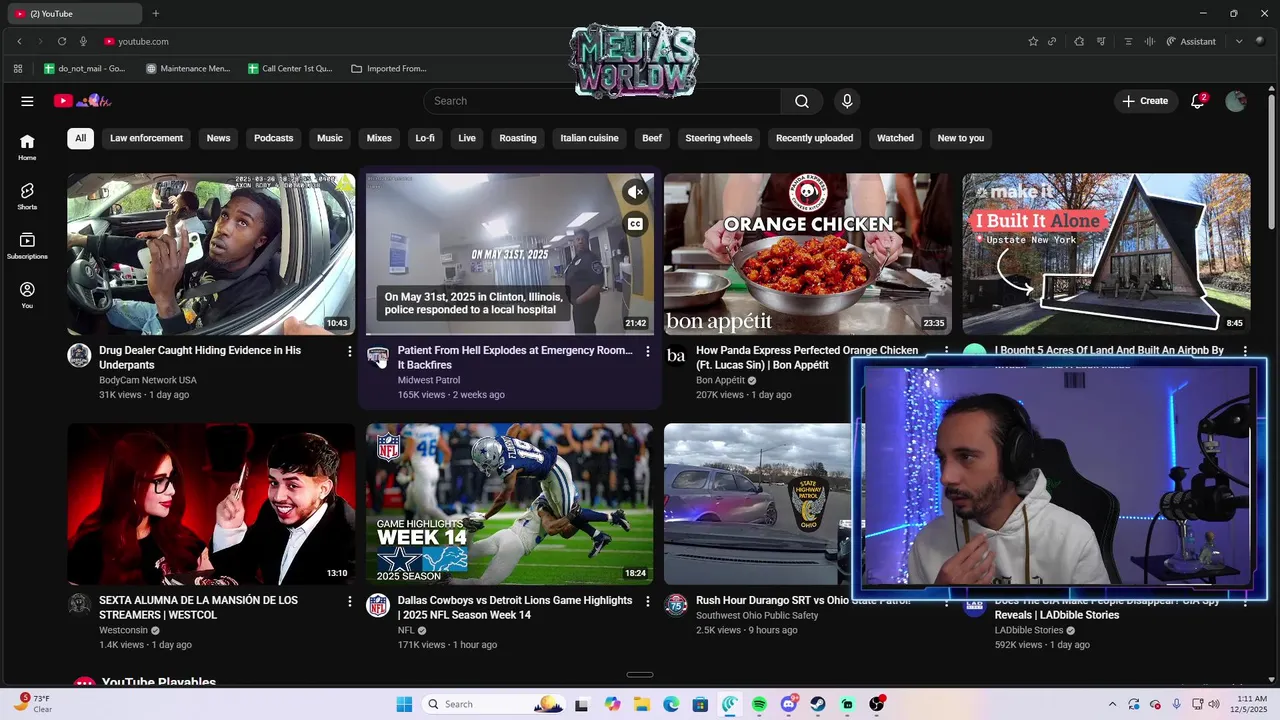Open Spotify from the taskbar
The width and height of the screenshot is (1280, 720).
(759, 704)
